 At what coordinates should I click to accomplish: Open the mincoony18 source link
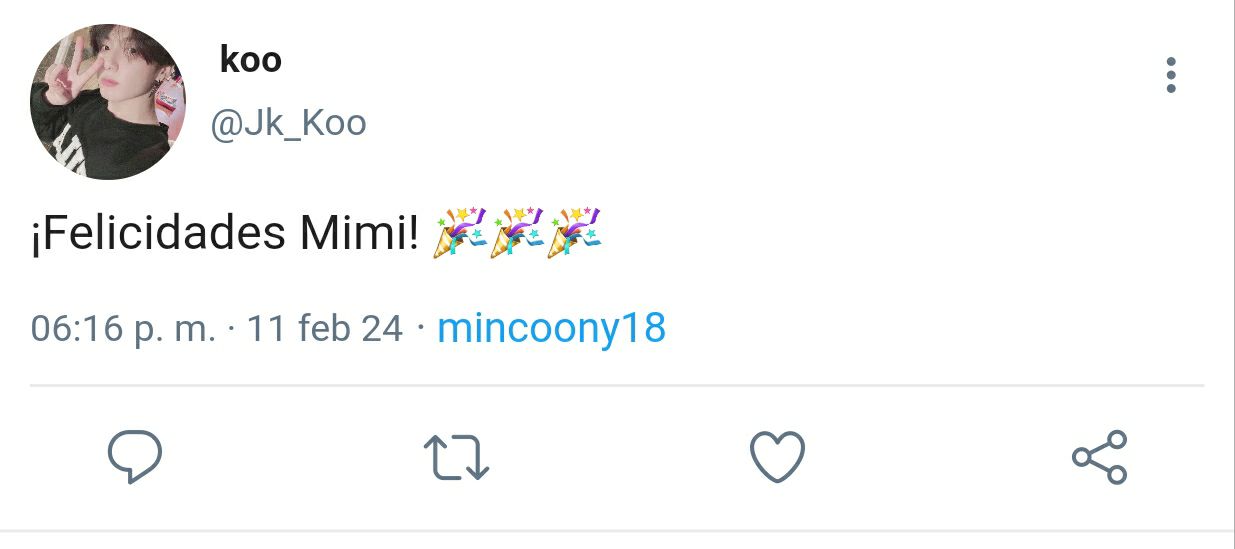point(552,328)
